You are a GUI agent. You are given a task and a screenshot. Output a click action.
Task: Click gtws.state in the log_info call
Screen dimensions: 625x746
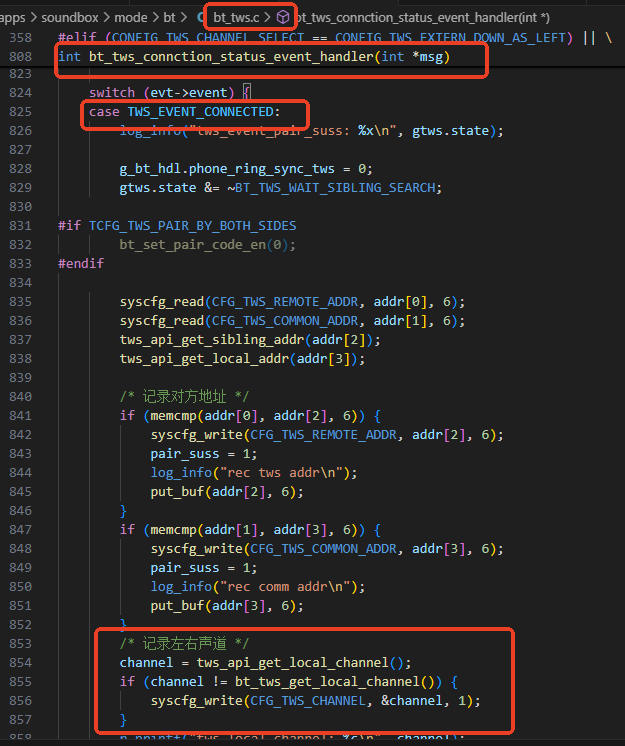point(450,131)
